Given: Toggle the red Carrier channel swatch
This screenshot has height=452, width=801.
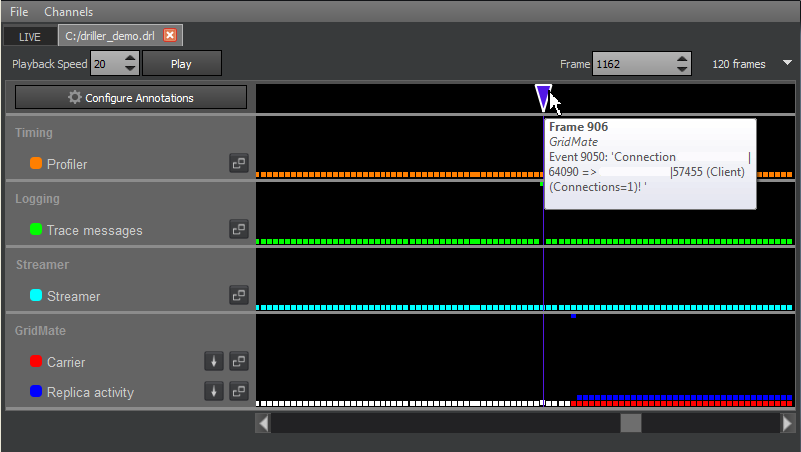Looking at the screenshot, I should [36, 362].
